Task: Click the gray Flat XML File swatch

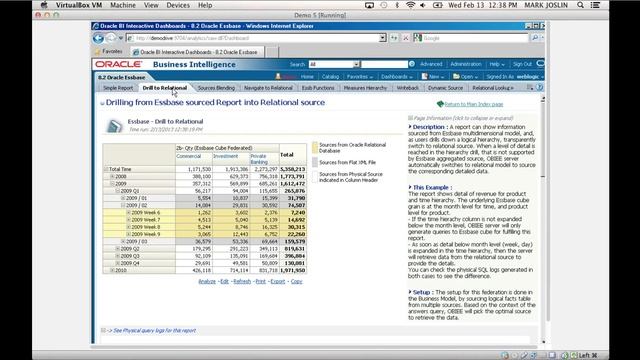Action: tap(315, 162)
